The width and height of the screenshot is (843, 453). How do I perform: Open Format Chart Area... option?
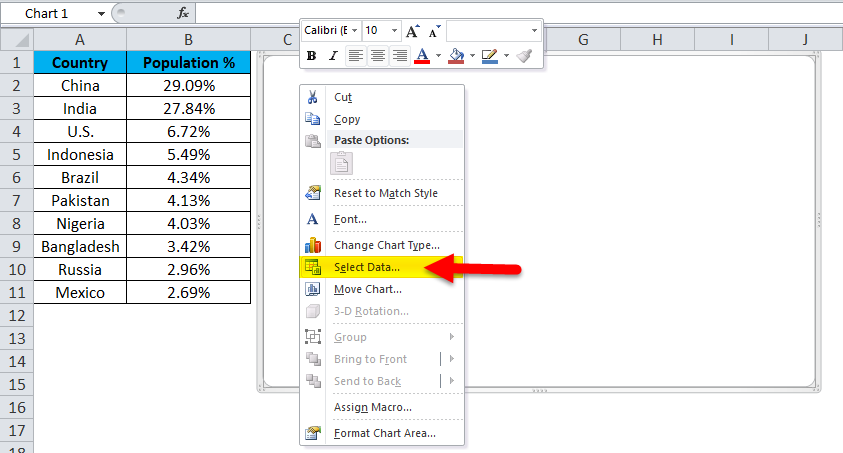(x=384, y=433)
